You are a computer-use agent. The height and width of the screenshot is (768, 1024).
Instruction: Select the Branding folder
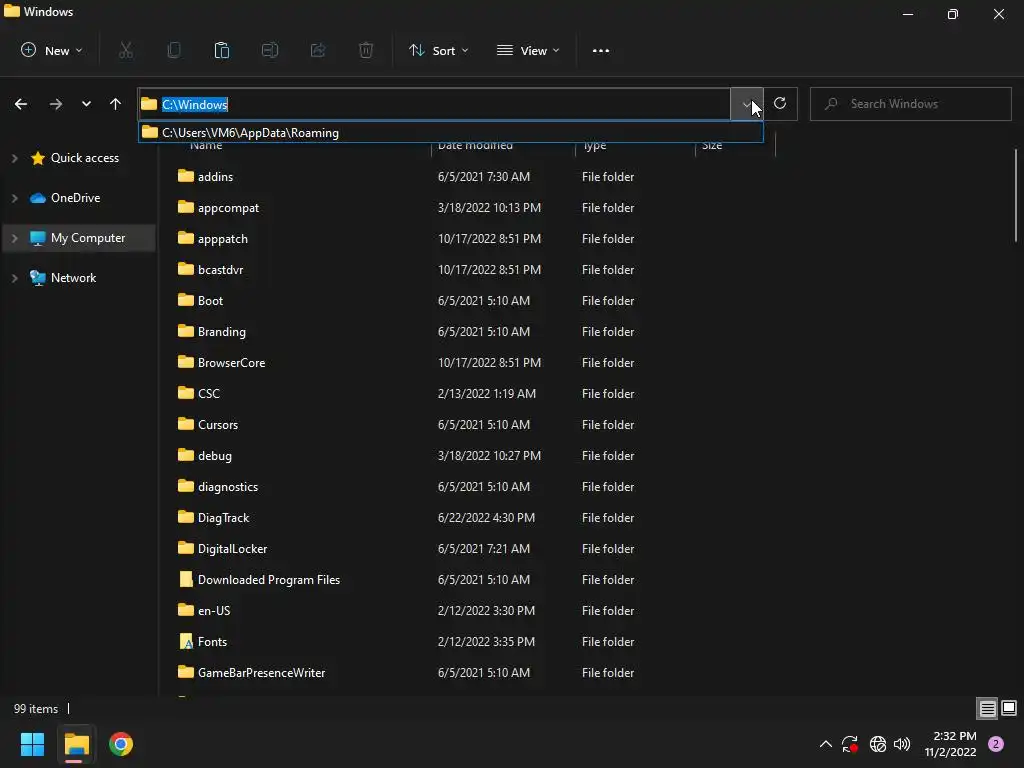(221, 332)
